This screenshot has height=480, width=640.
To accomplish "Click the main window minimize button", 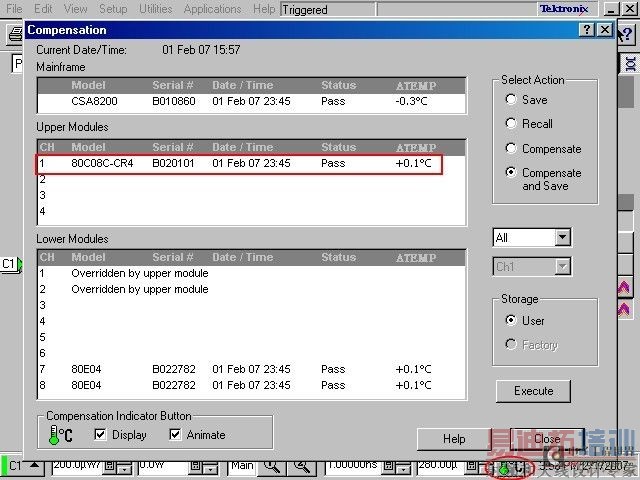I will pos(611,9).
